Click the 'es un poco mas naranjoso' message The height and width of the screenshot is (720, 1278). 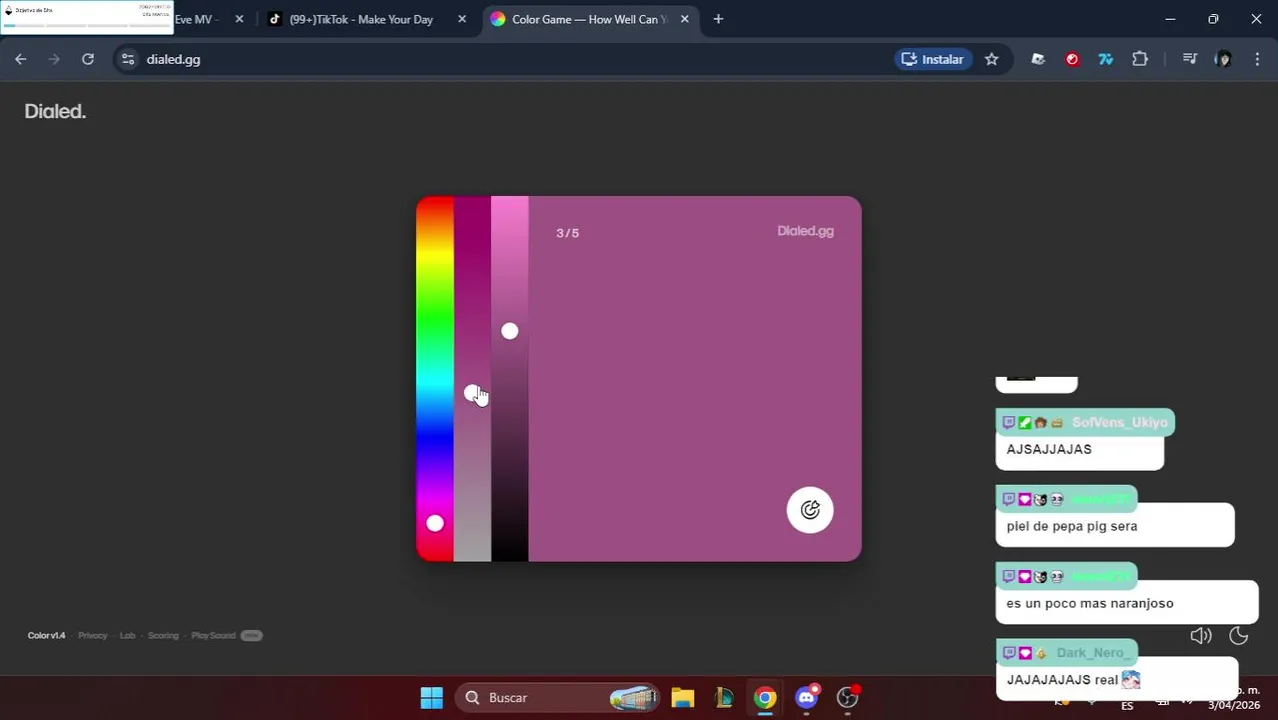[1090, 603]
